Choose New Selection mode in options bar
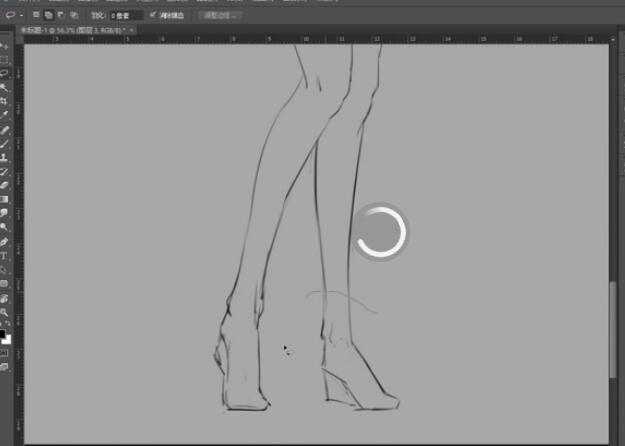 coord(36,15)
